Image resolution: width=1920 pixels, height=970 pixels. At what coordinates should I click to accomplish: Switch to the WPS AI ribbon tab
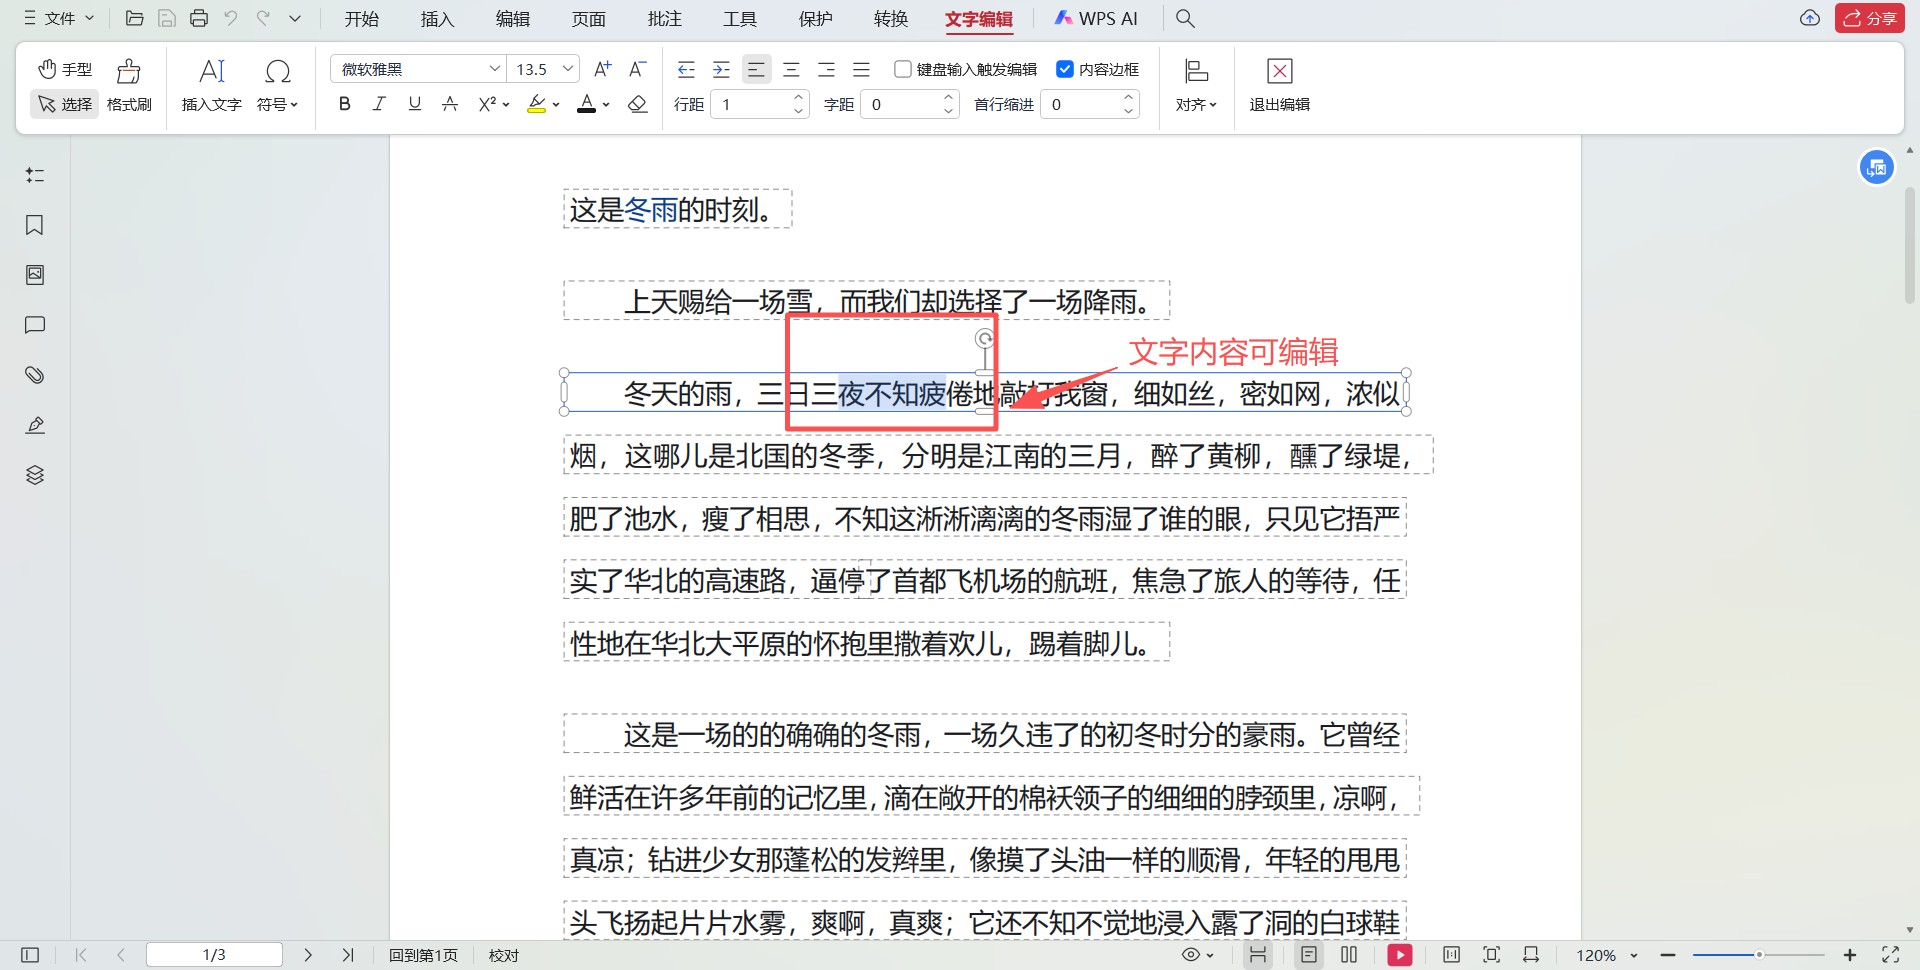[x=1097, y=18]
